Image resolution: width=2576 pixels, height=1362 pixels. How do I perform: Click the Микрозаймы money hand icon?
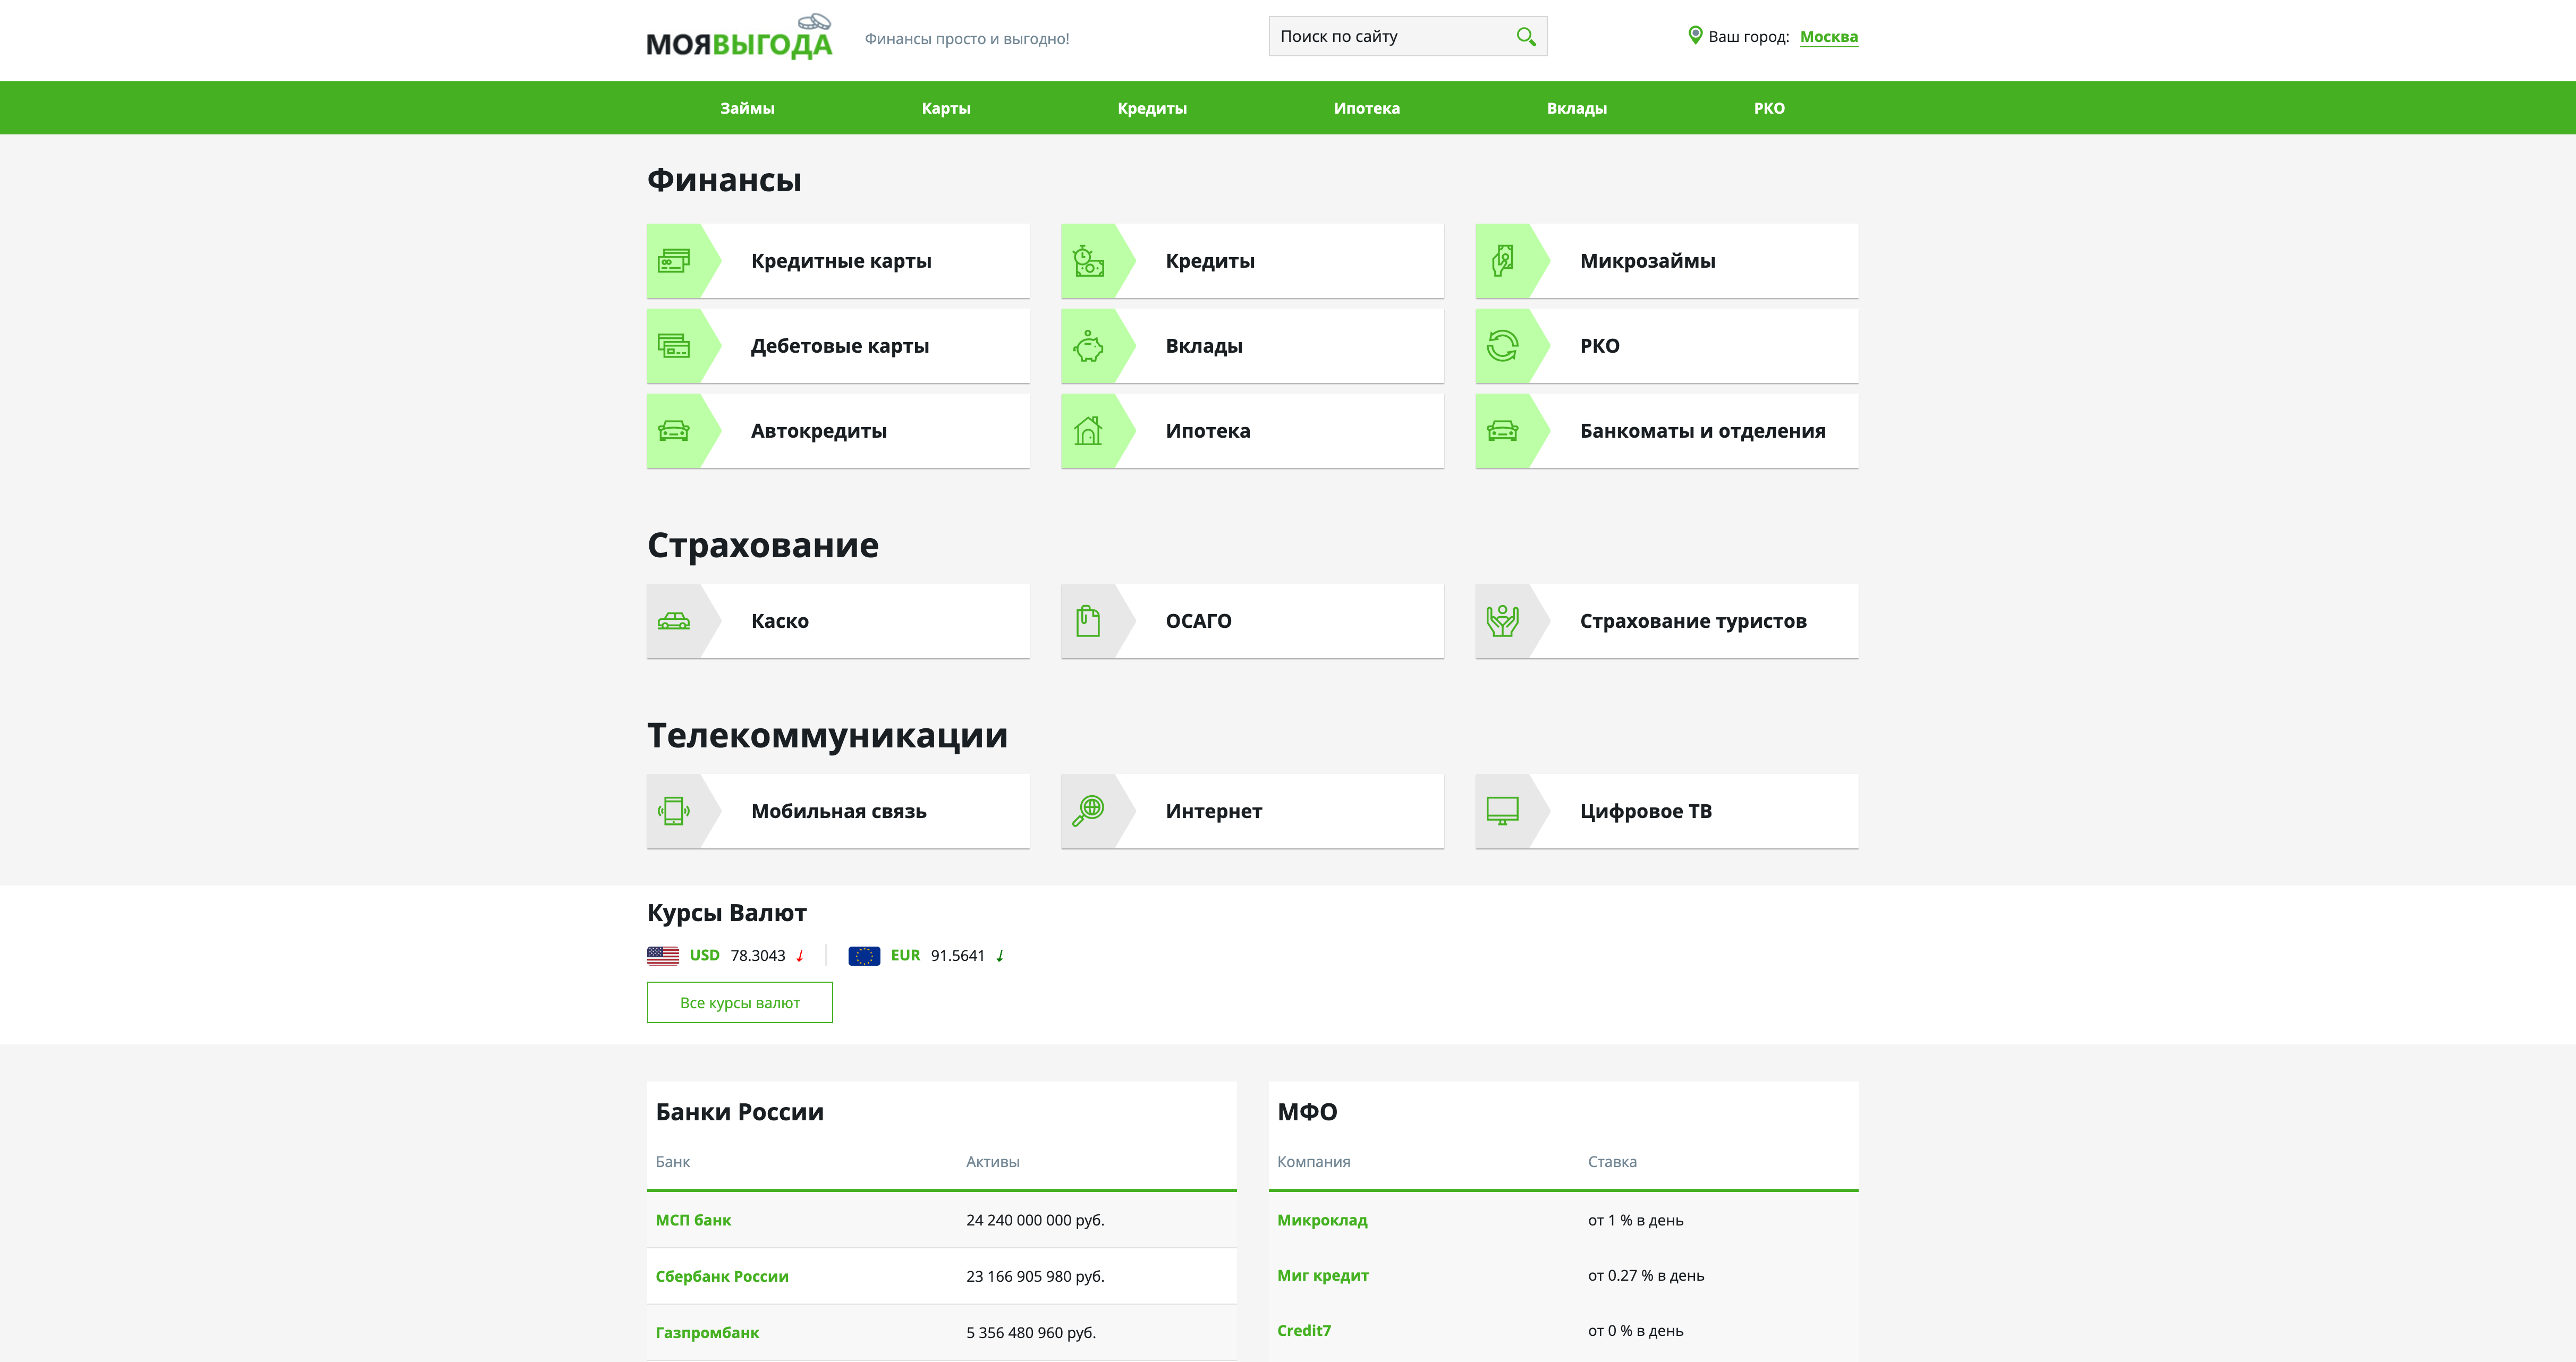tap(1502, 261)
